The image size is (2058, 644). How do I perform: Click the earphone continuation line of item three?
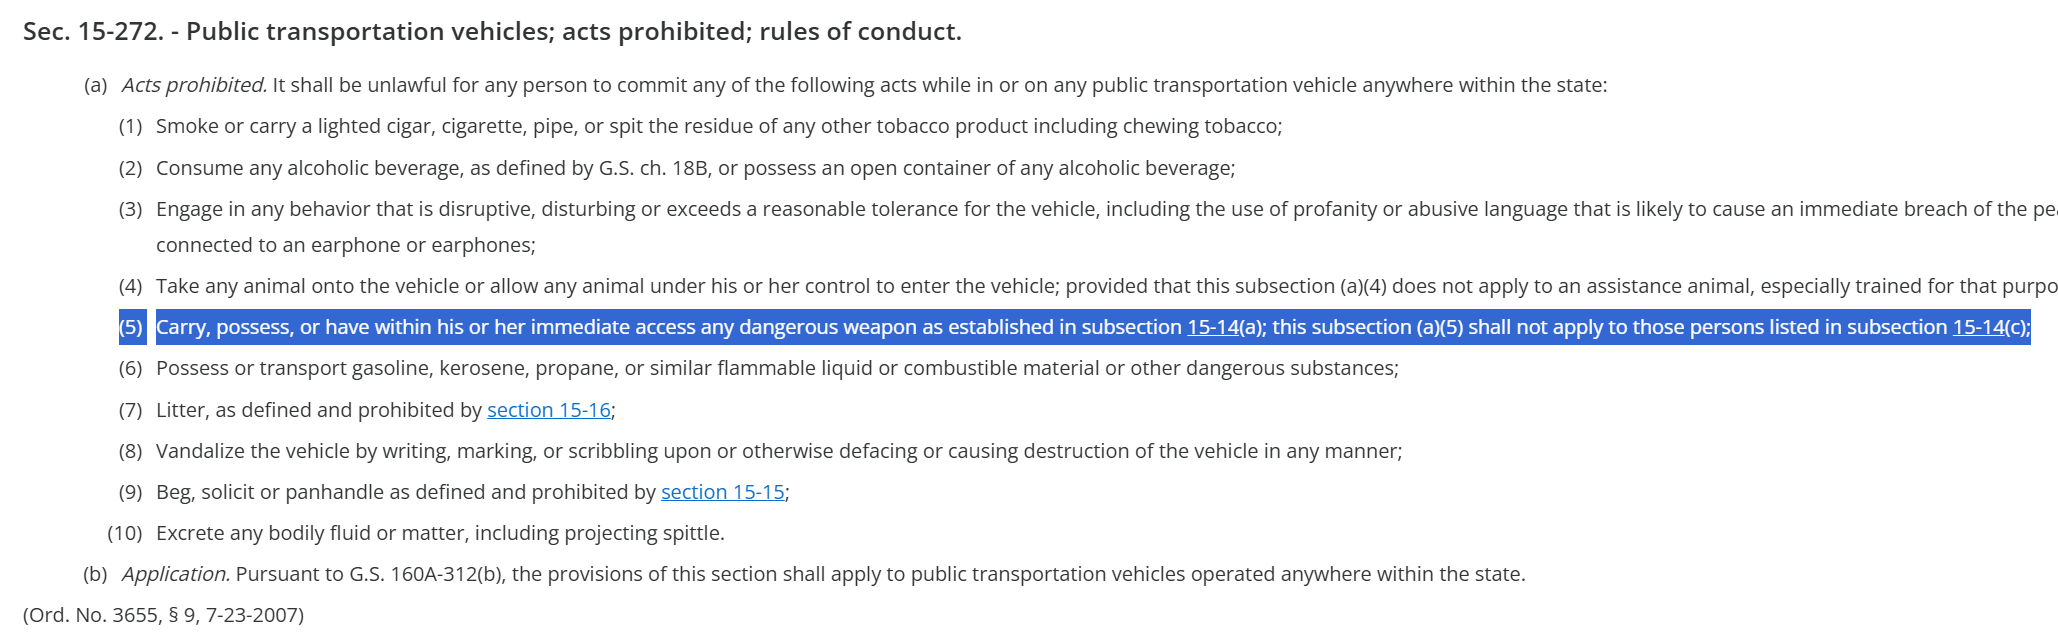[346, 245]
